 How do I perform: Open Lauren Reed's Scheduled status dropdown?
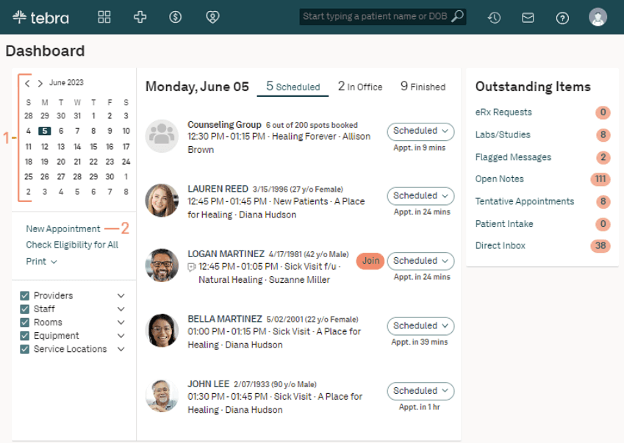(x=419, y=196)
